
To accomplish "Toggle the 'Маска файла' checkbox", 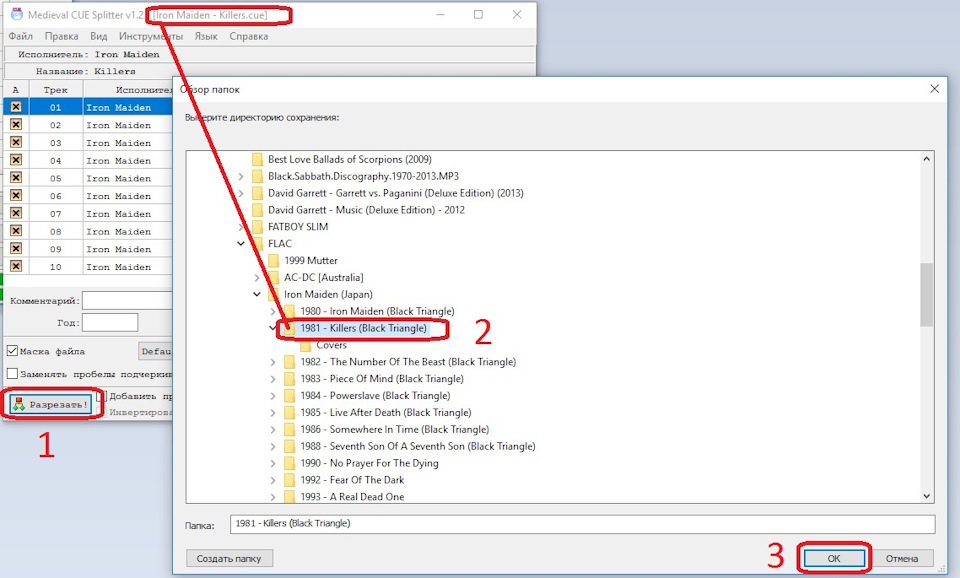I will (12, 351).
